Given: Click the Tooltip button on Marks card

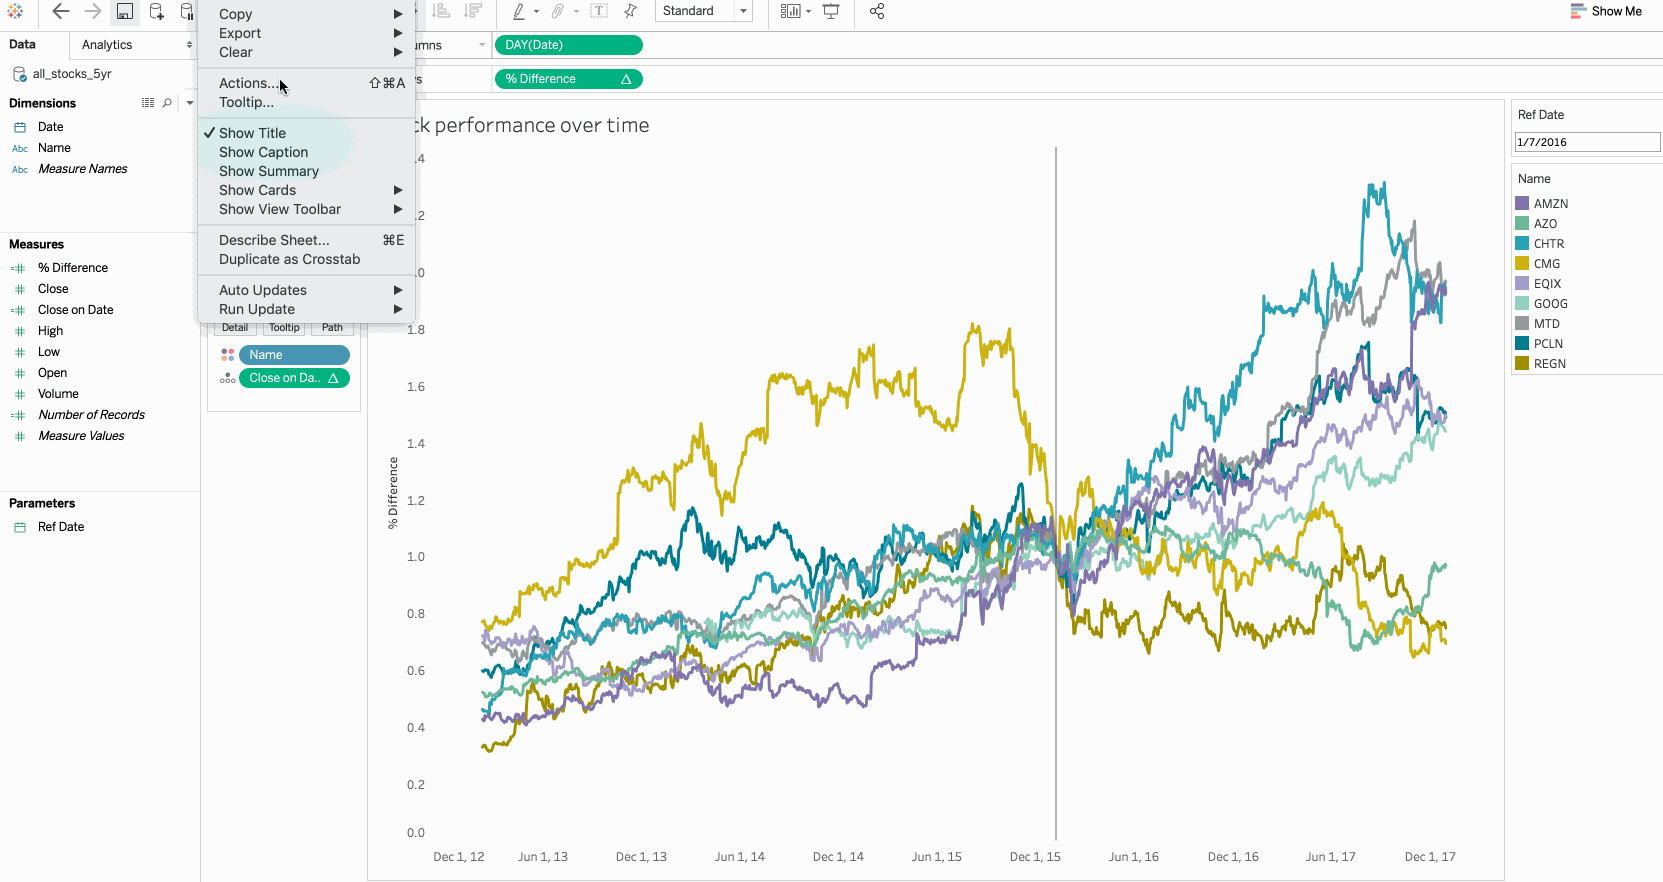Looking at the screenshot, I should pos(284,328).
